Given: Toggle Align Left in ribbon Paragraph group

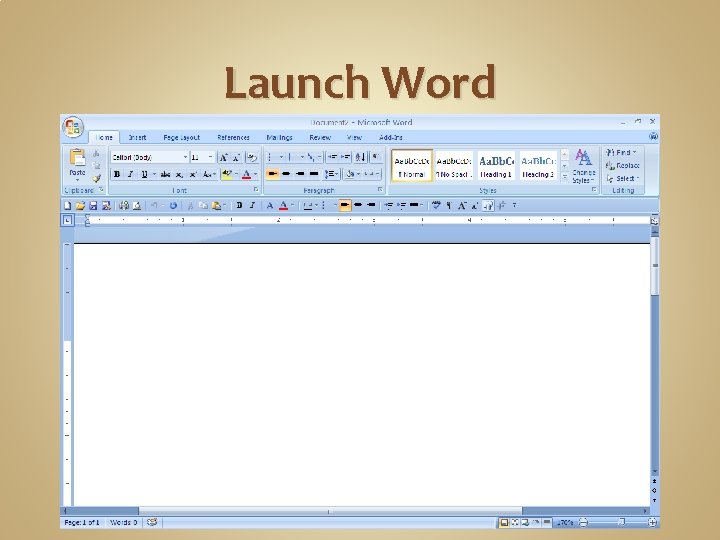Looking at the screenshot, I should click(273, 174).
